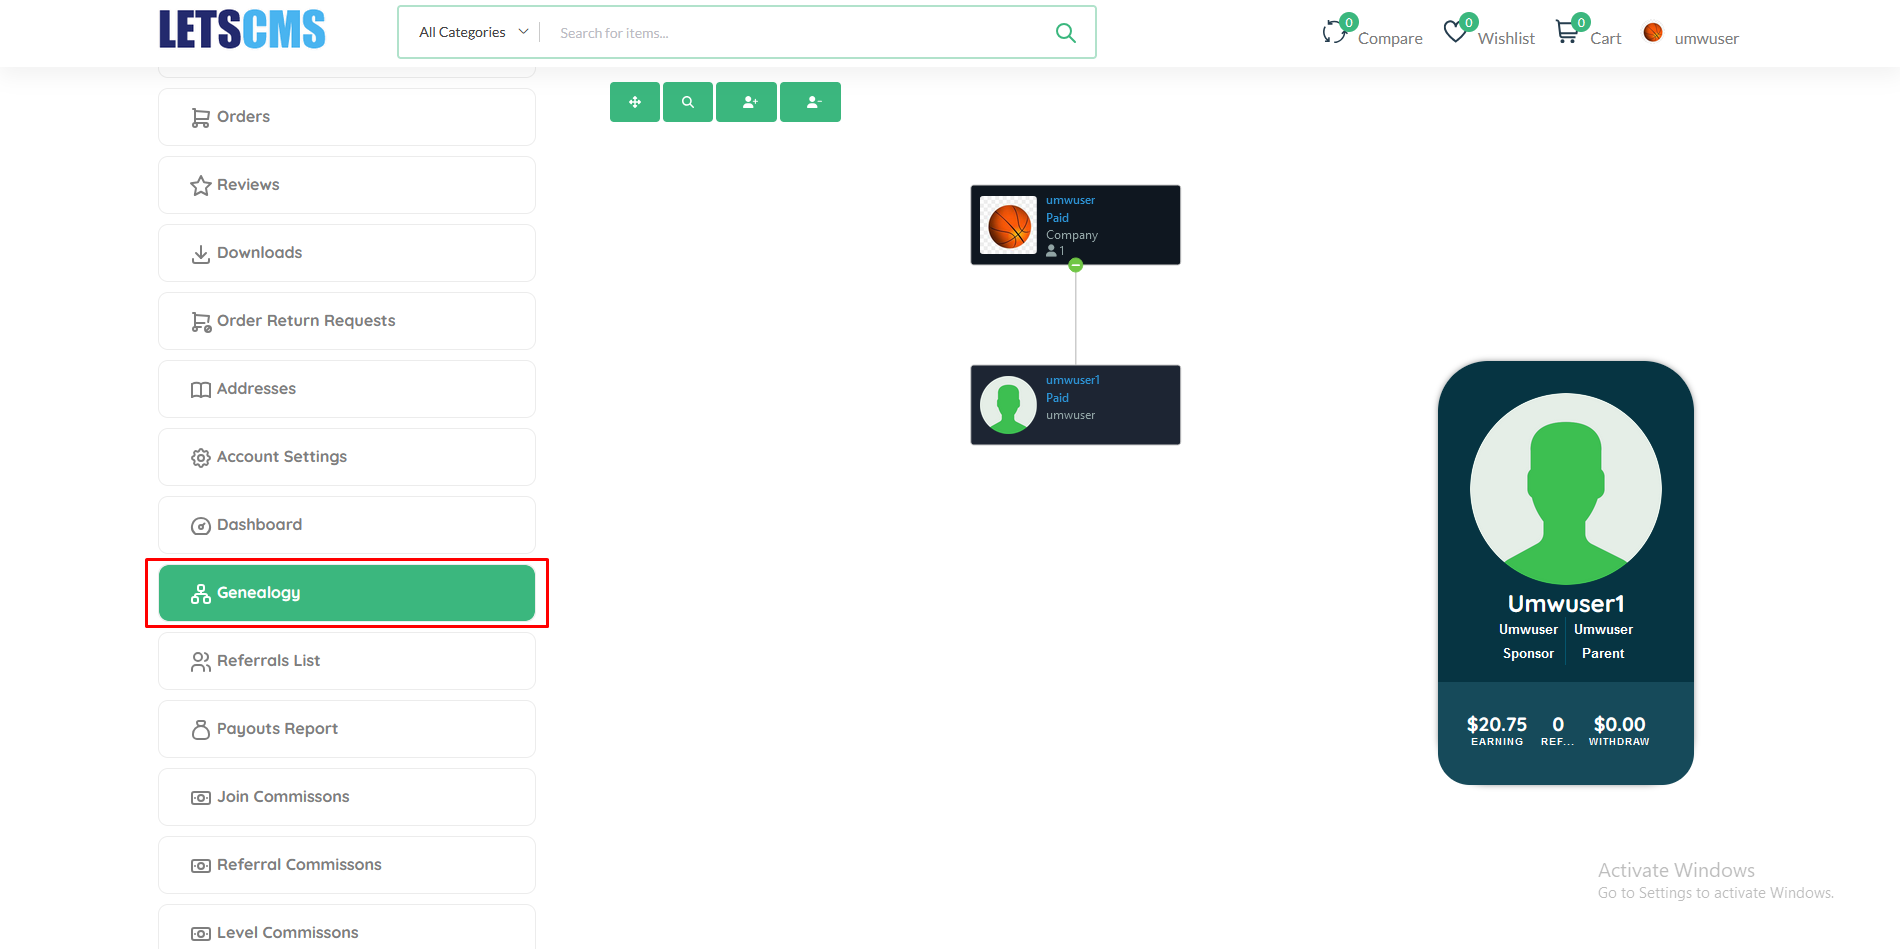Click the Paid status link on umwuser's node
This screenshot has height=949, width=1900.
[x=1057, y=217]
